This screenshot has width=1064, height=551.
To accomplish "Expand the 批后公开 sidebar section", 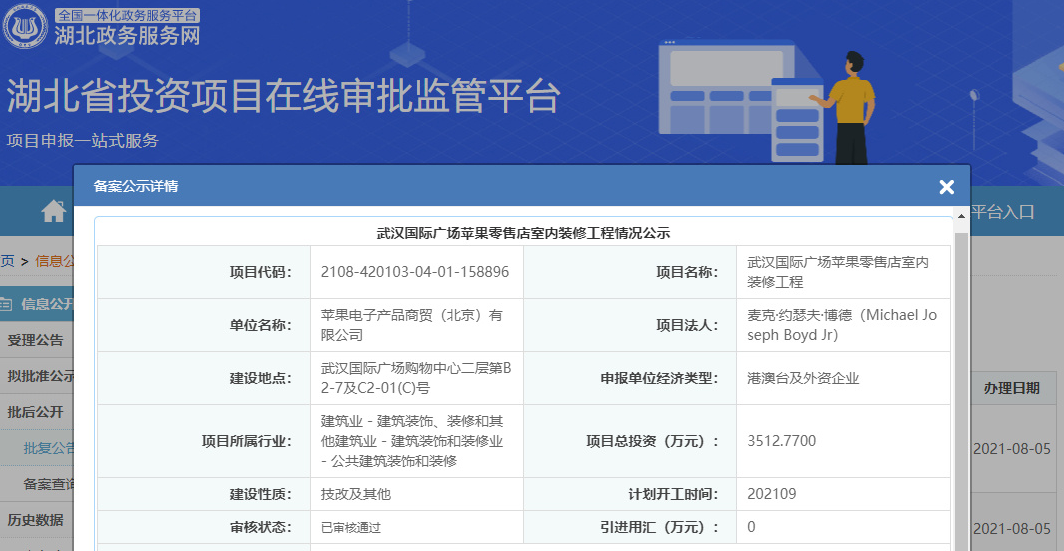I will 36,412.
